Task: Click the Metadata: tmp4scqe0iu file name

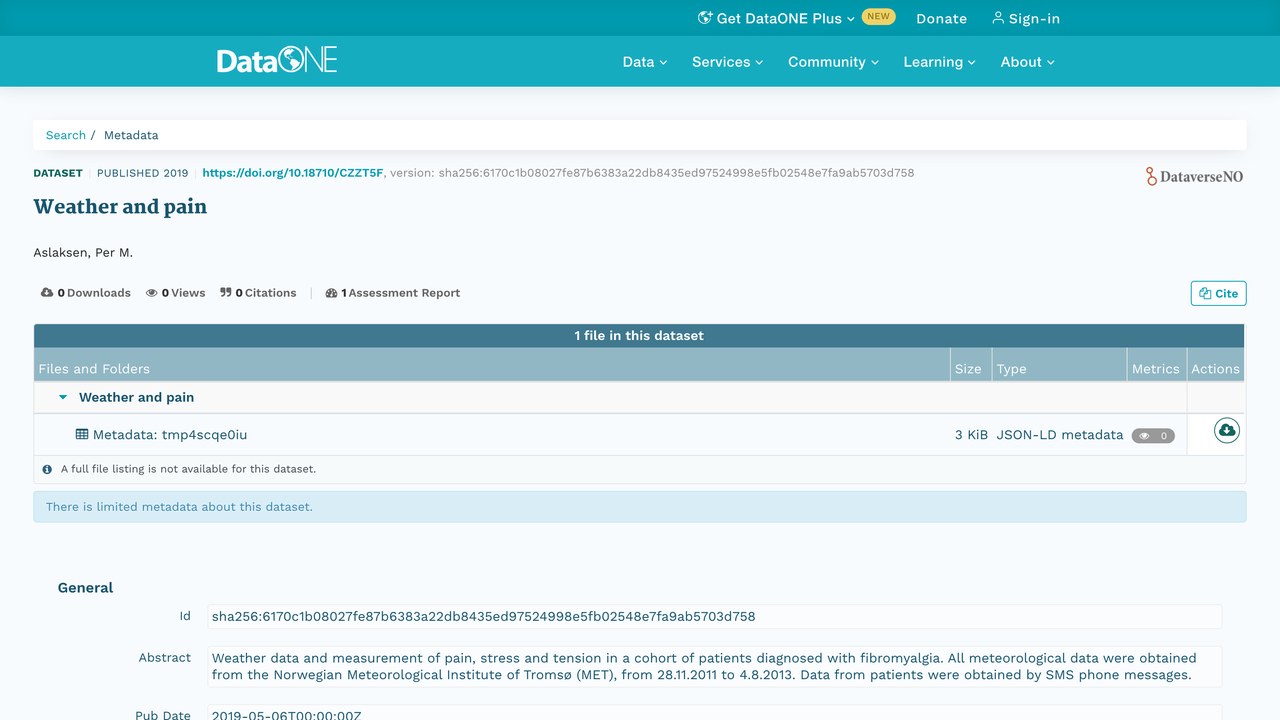Action: tap(170, 435)
